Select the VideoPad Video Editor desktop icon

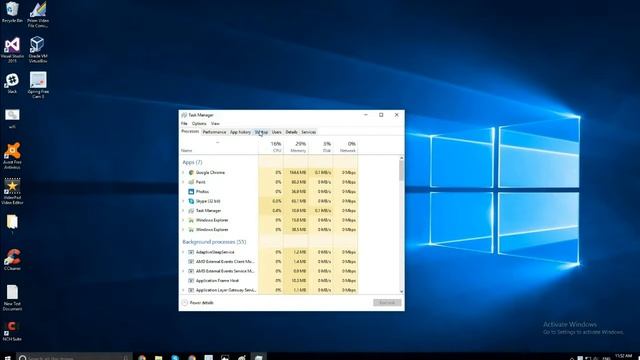pyautogui.click(x=12, y=191)
